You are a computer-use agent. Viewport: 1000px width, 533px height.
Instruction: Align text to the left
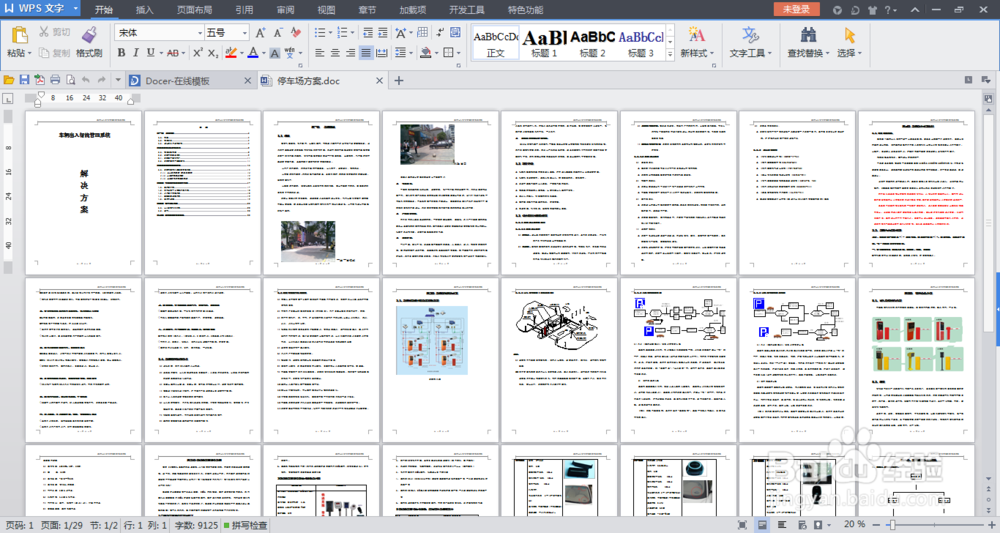[x=320, y=53]
